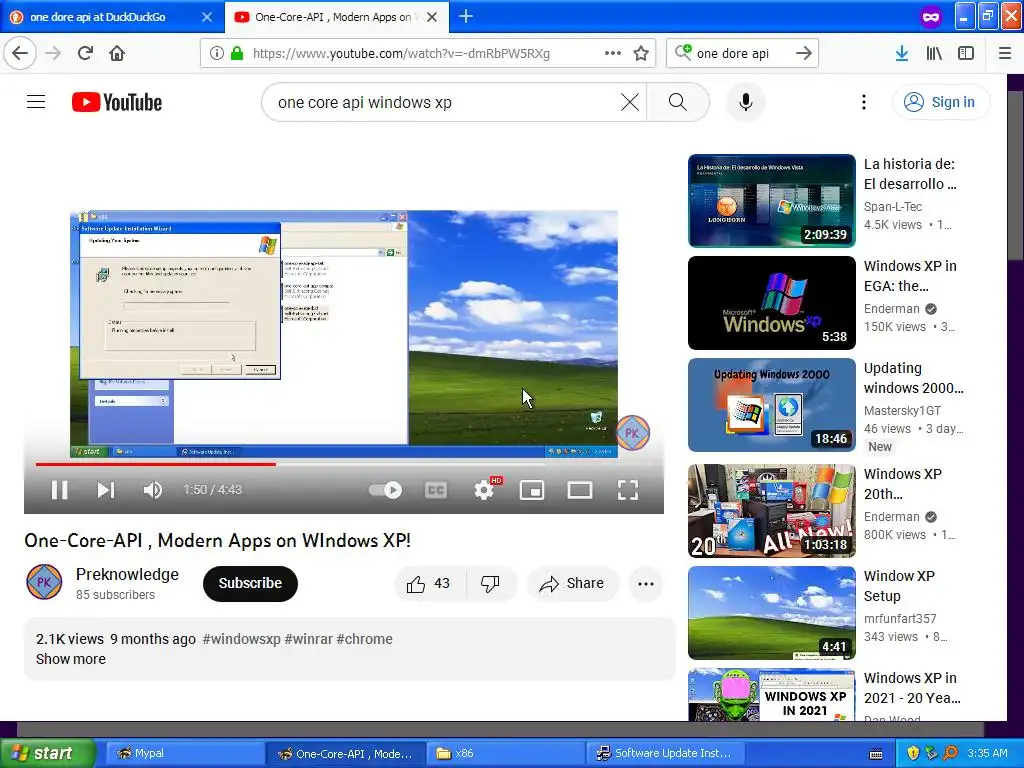The width and height of the screenshot is (1024, 768).
Task: Open Updating Windows 2000 video thumbnail
Action: pyautogui.click(x=771, y=405)
